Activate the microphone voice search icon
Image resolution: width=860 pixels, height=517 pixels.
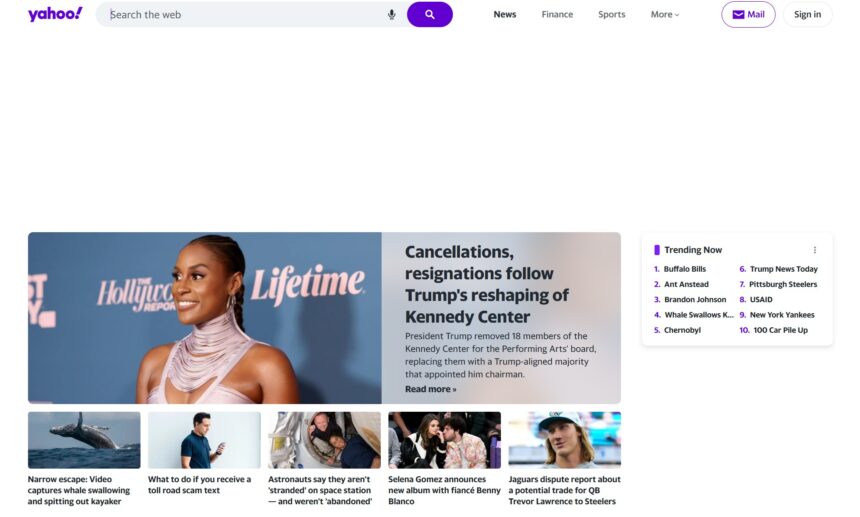(392, 15)
